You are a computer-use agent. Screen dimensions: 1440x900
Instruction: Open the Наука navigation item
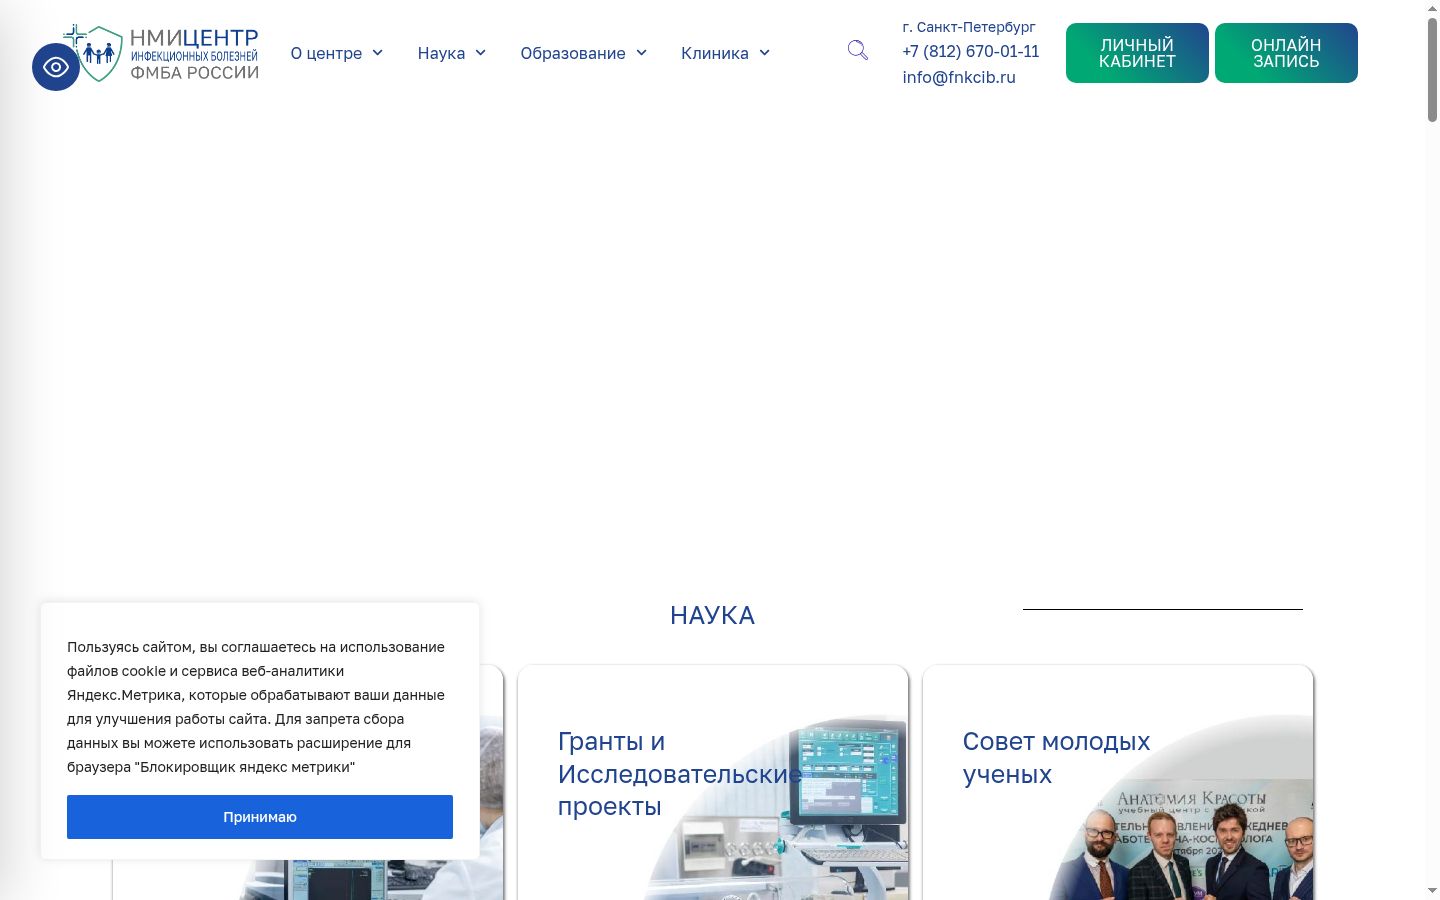441,53
